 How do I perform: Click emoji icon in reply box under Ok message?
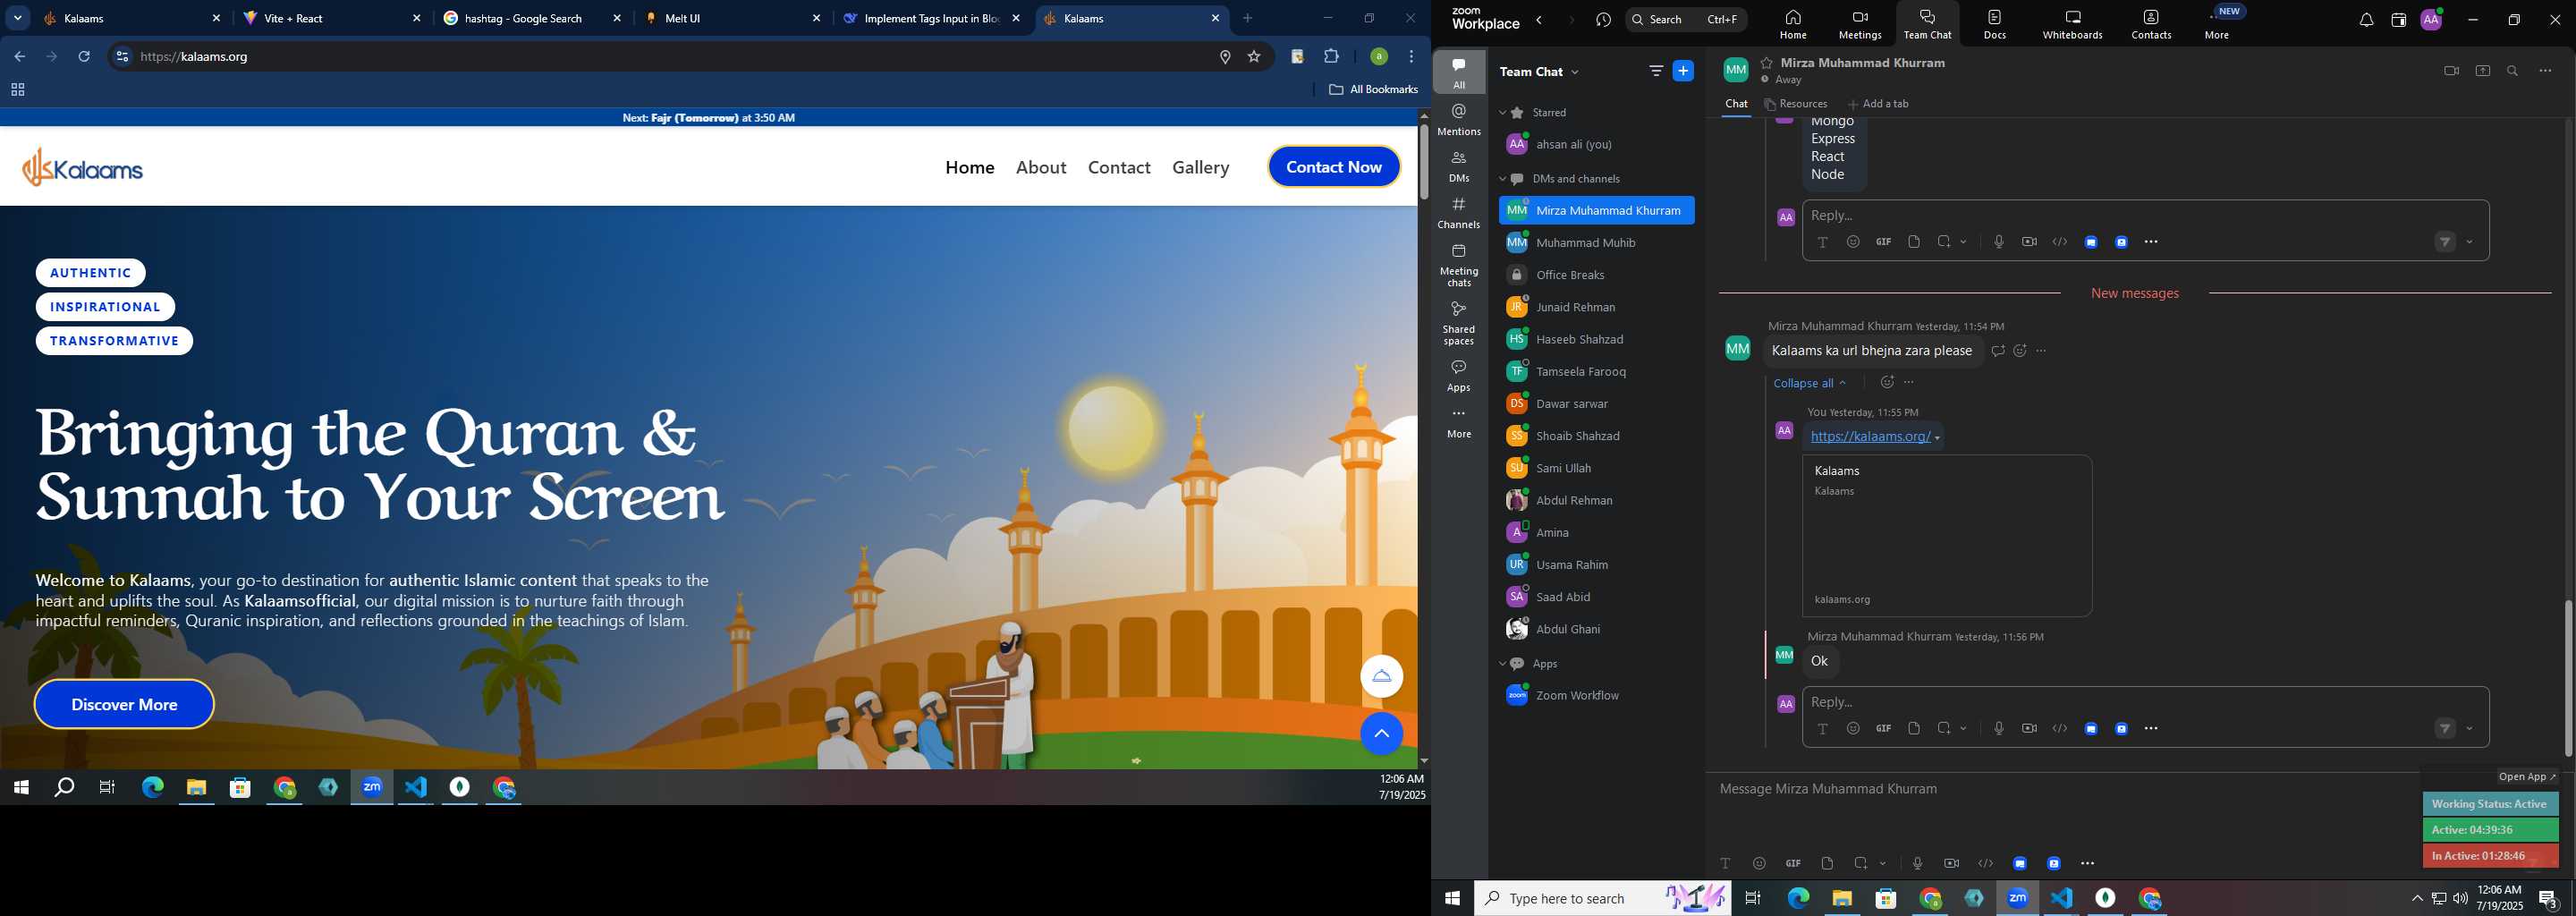pos(1853,728)
